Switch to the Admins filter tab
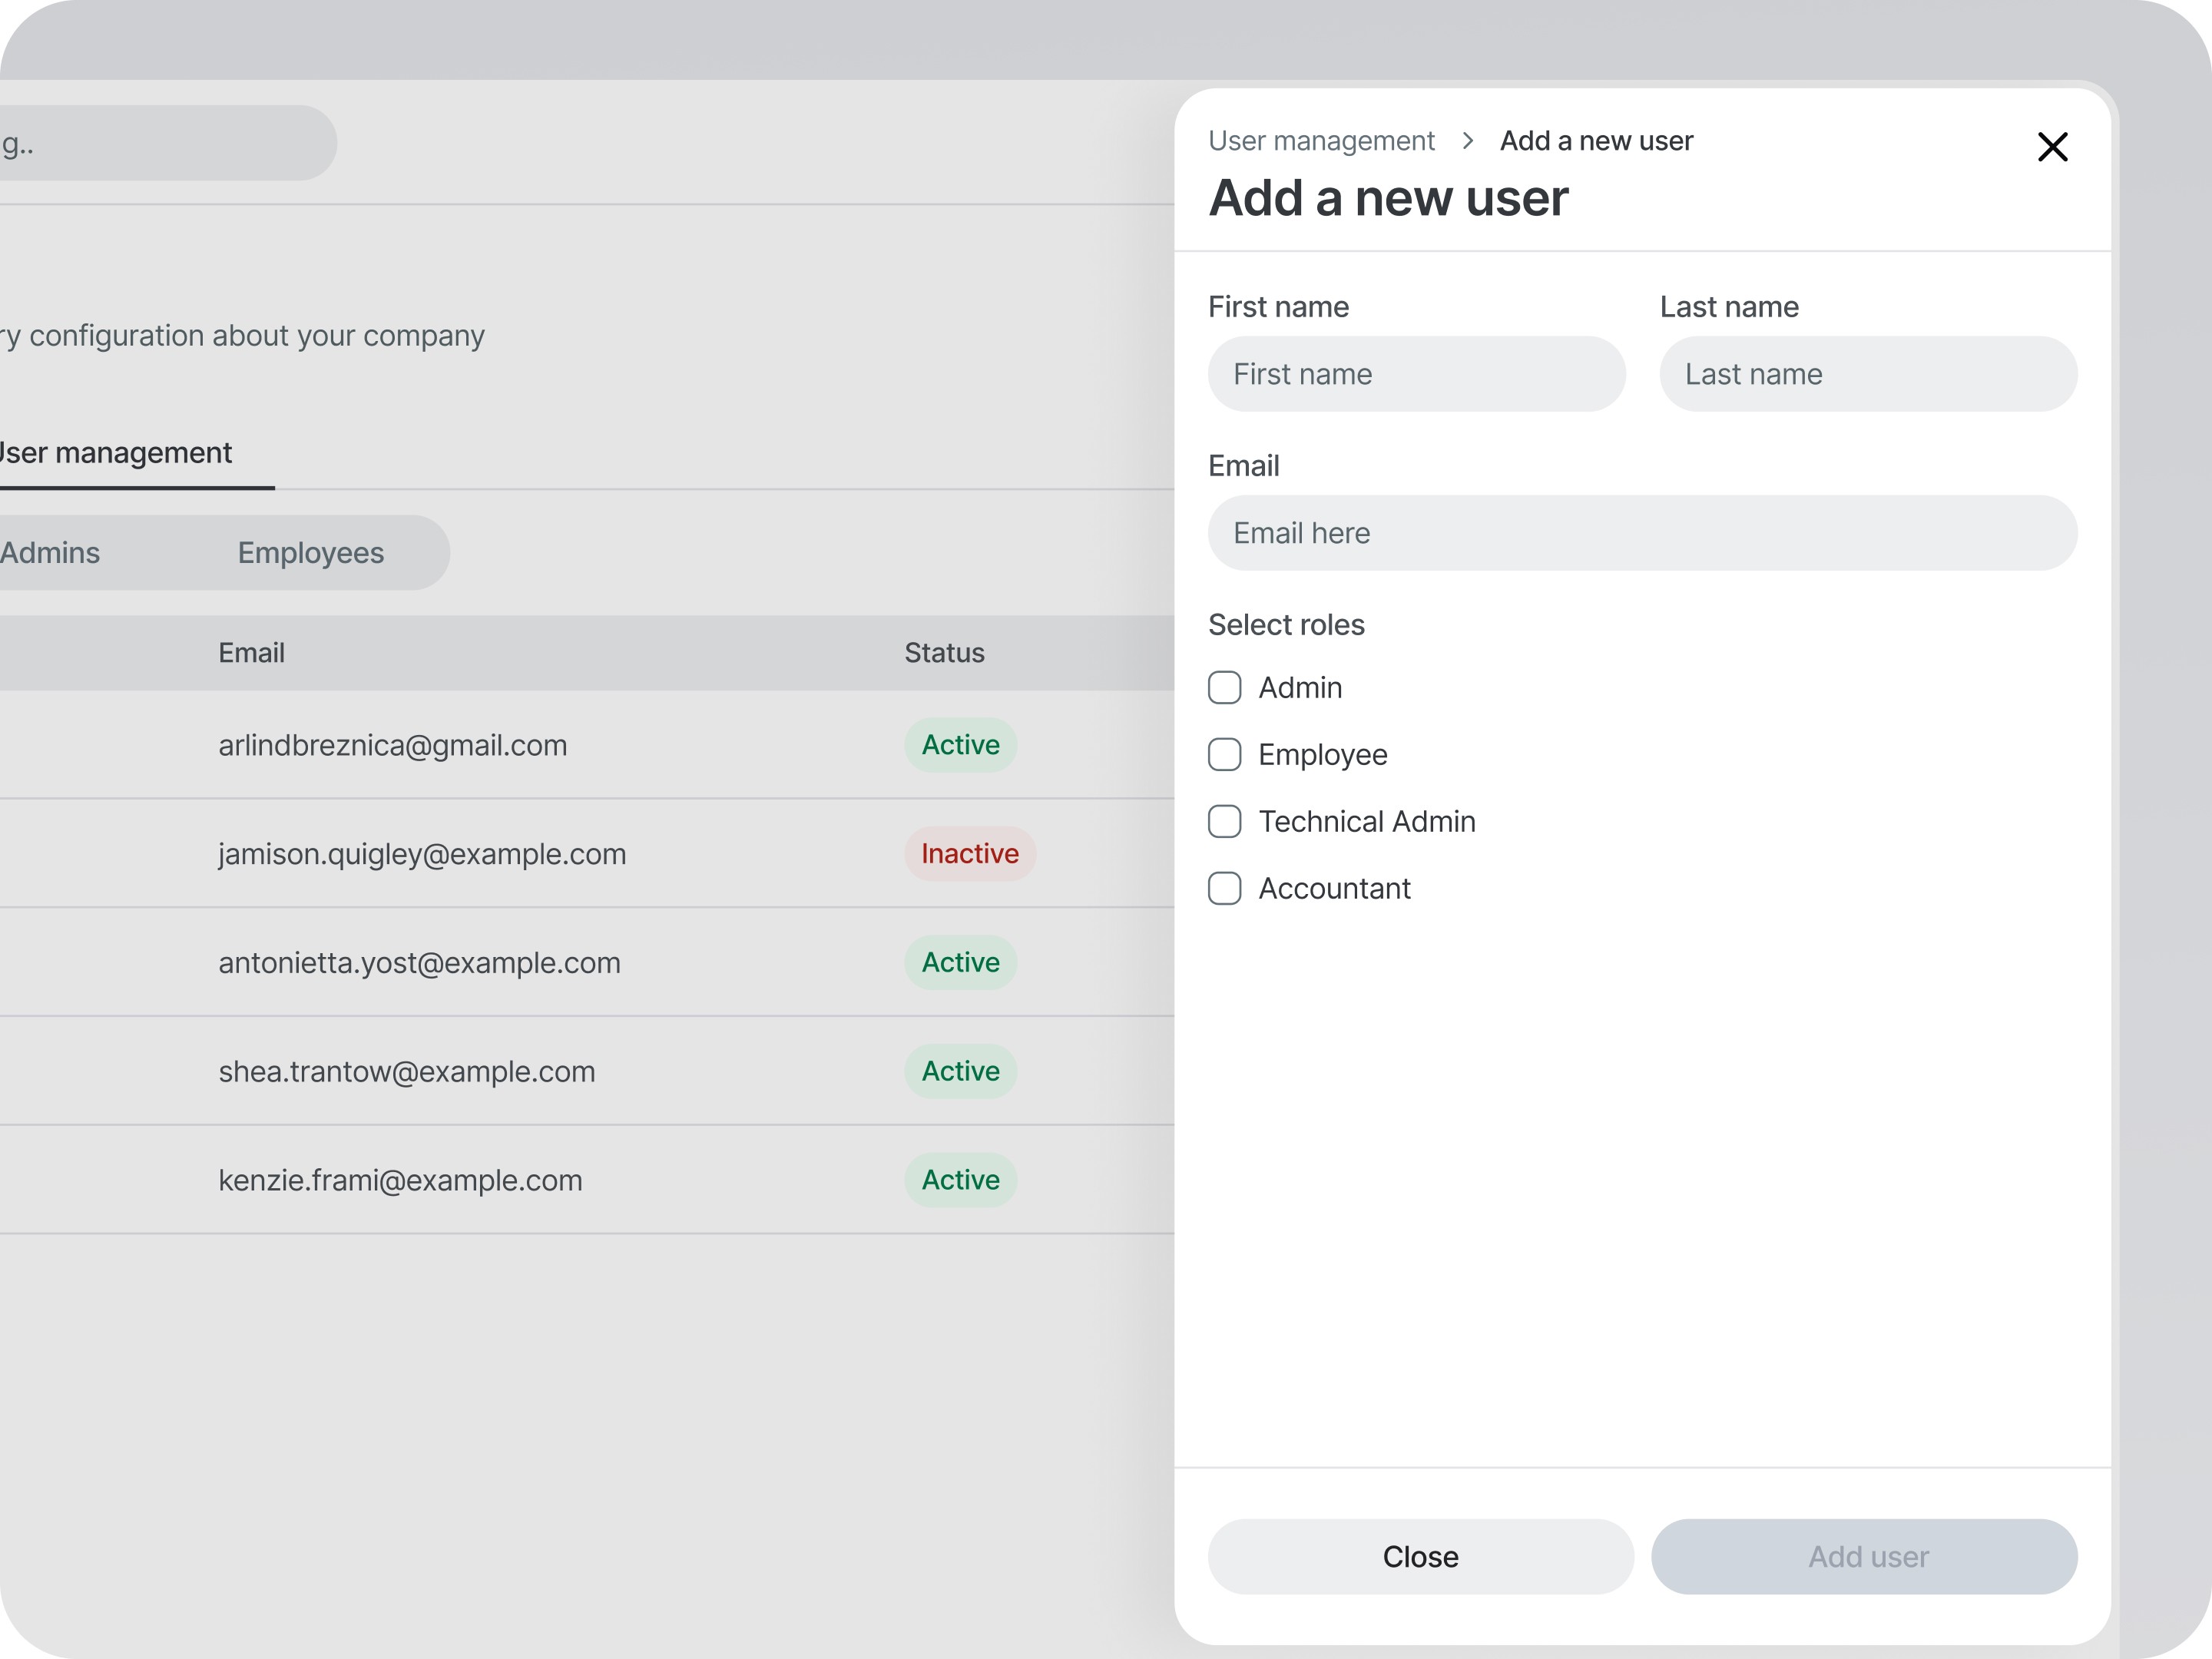Image resolution: width=2212 pixels, height=1659 pixels. pyautogui.click(x=50, y=553)
